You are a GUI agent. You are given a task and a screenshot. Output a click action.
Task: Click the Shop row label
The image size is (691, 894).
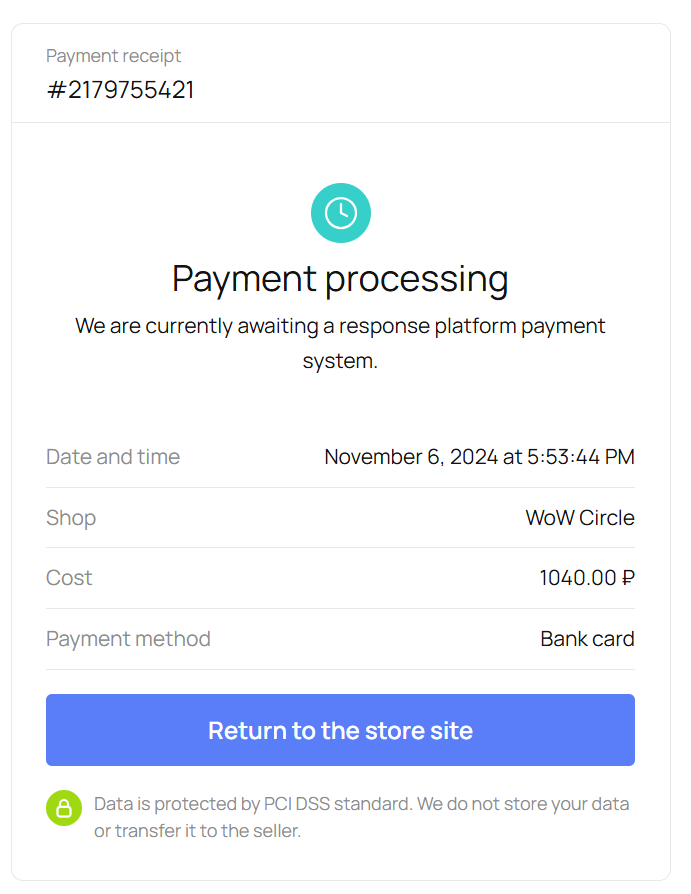click(71, 518)
